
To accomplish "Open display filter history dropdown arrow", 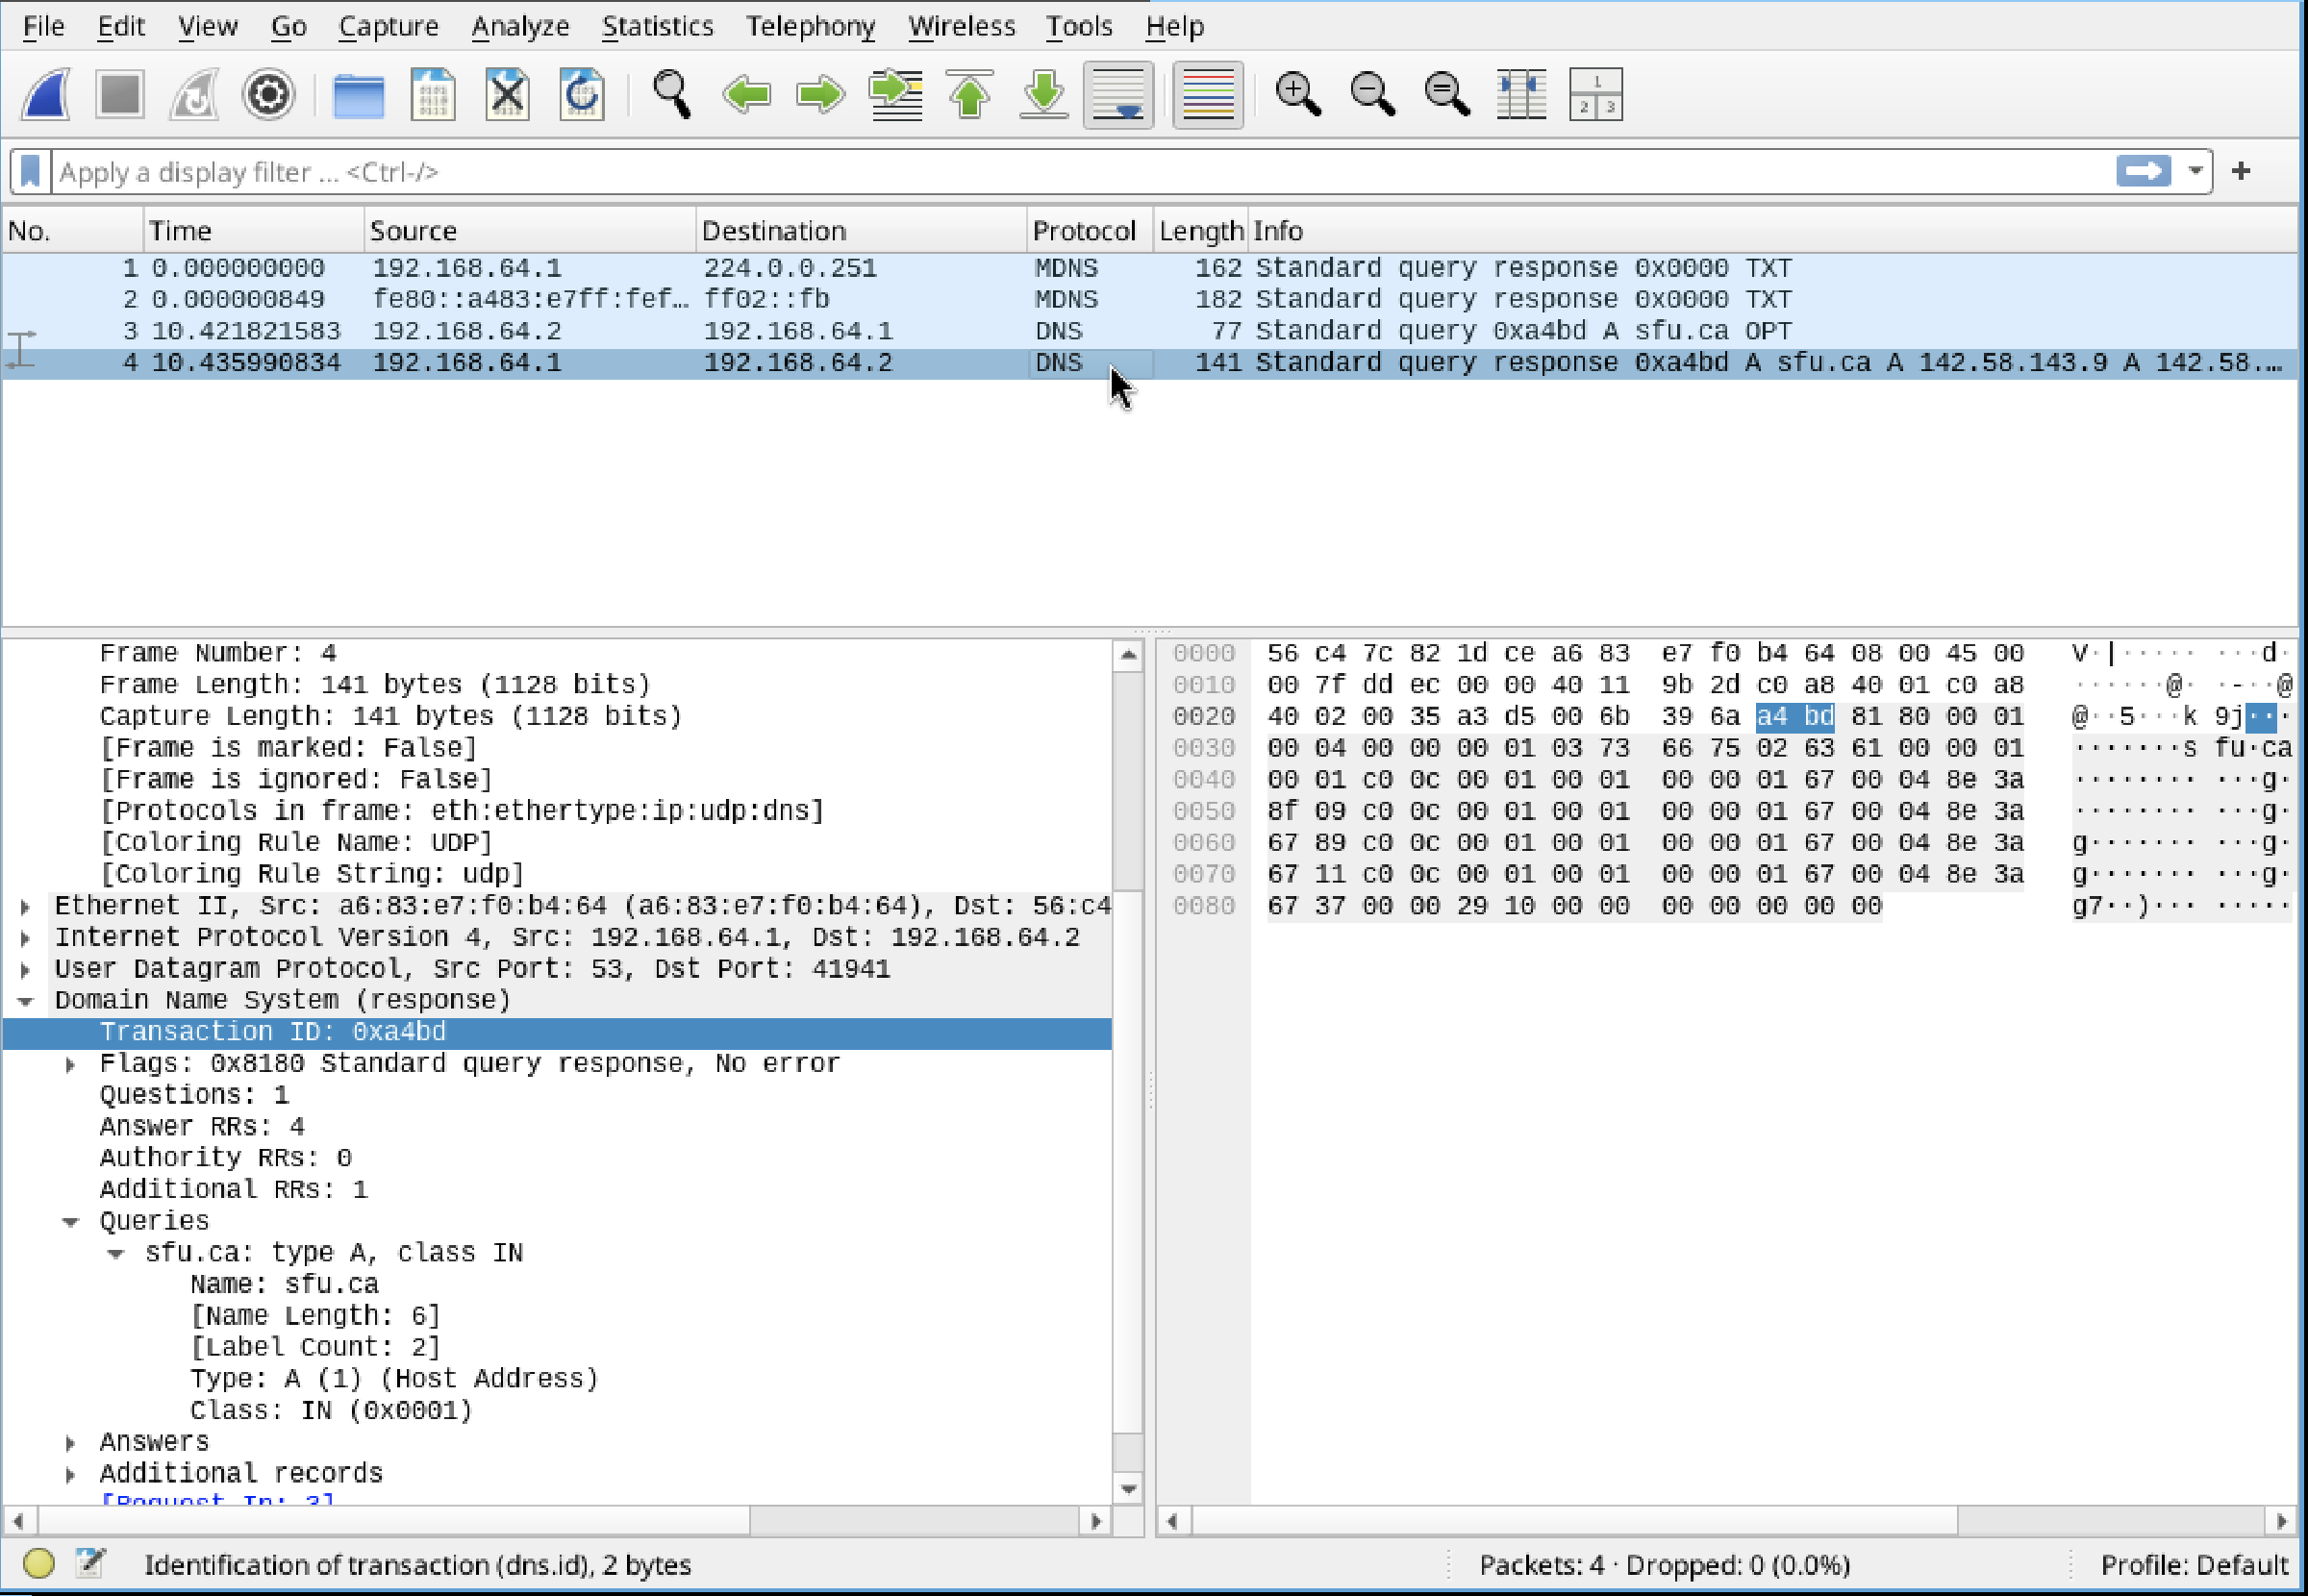I will pos(2195,171).
